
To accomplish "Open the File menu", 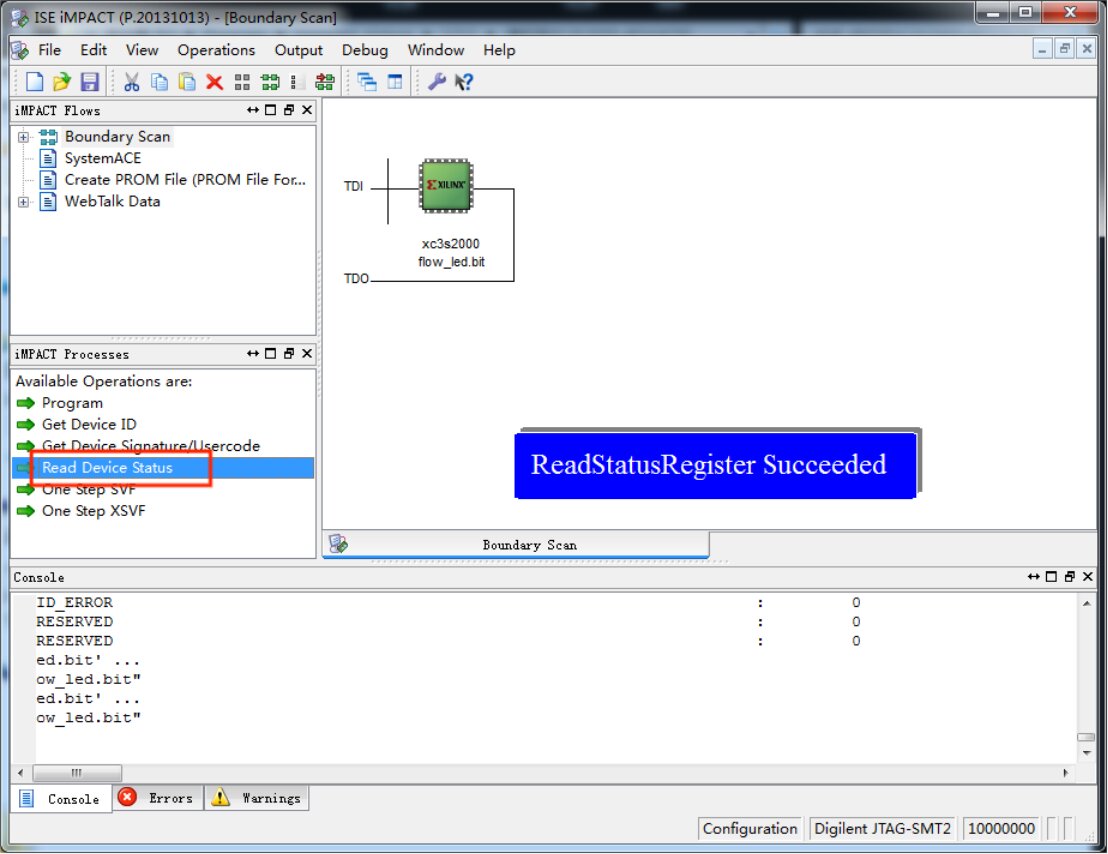I will tap(49, 50).
